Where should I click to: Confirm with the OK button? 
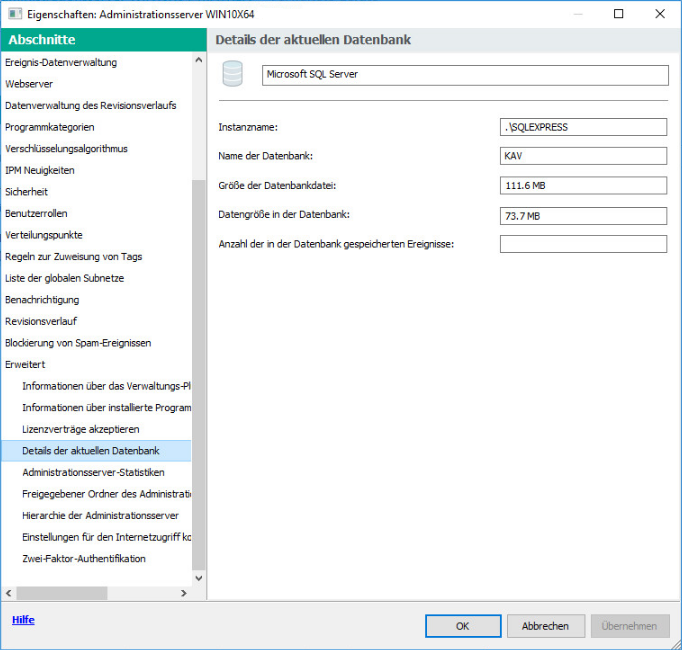pos(463,626)
